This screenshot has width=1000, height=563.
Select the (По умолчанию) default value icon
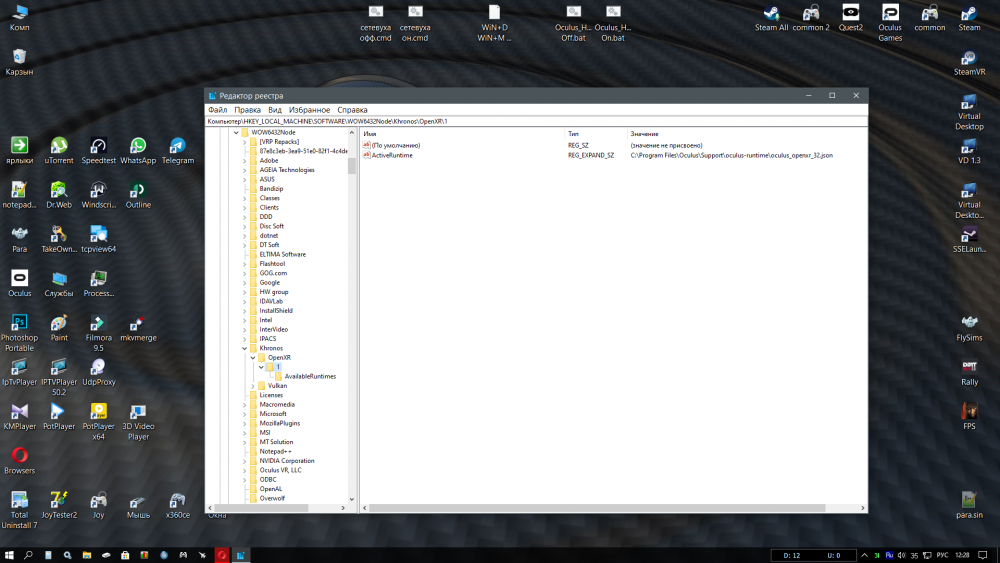pos(367,145)
